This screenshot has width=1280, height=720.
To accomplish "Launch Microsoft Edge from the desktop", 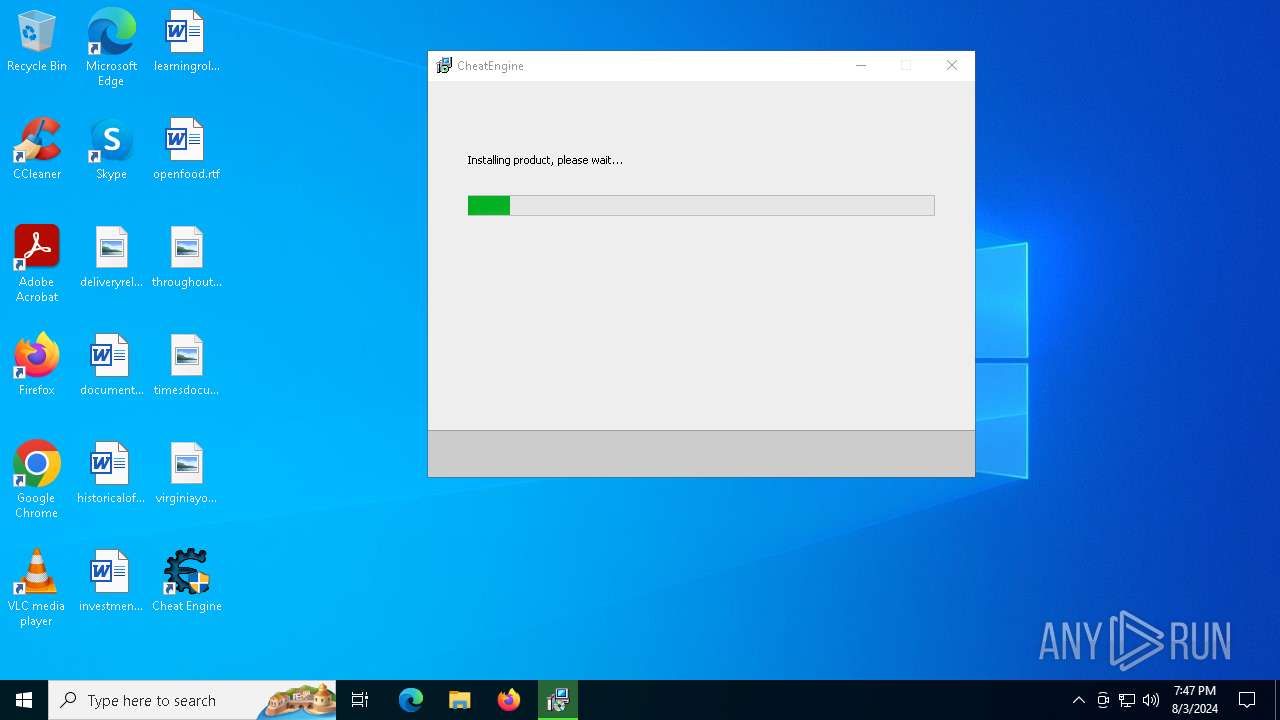I will [x=111, y=47].
